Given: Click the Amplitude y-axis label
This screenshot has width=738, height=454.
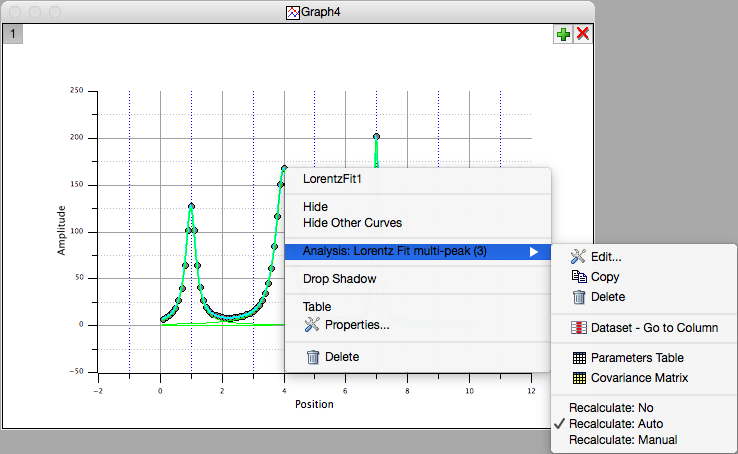Looking at the screenshot, I should coord(61,230).
